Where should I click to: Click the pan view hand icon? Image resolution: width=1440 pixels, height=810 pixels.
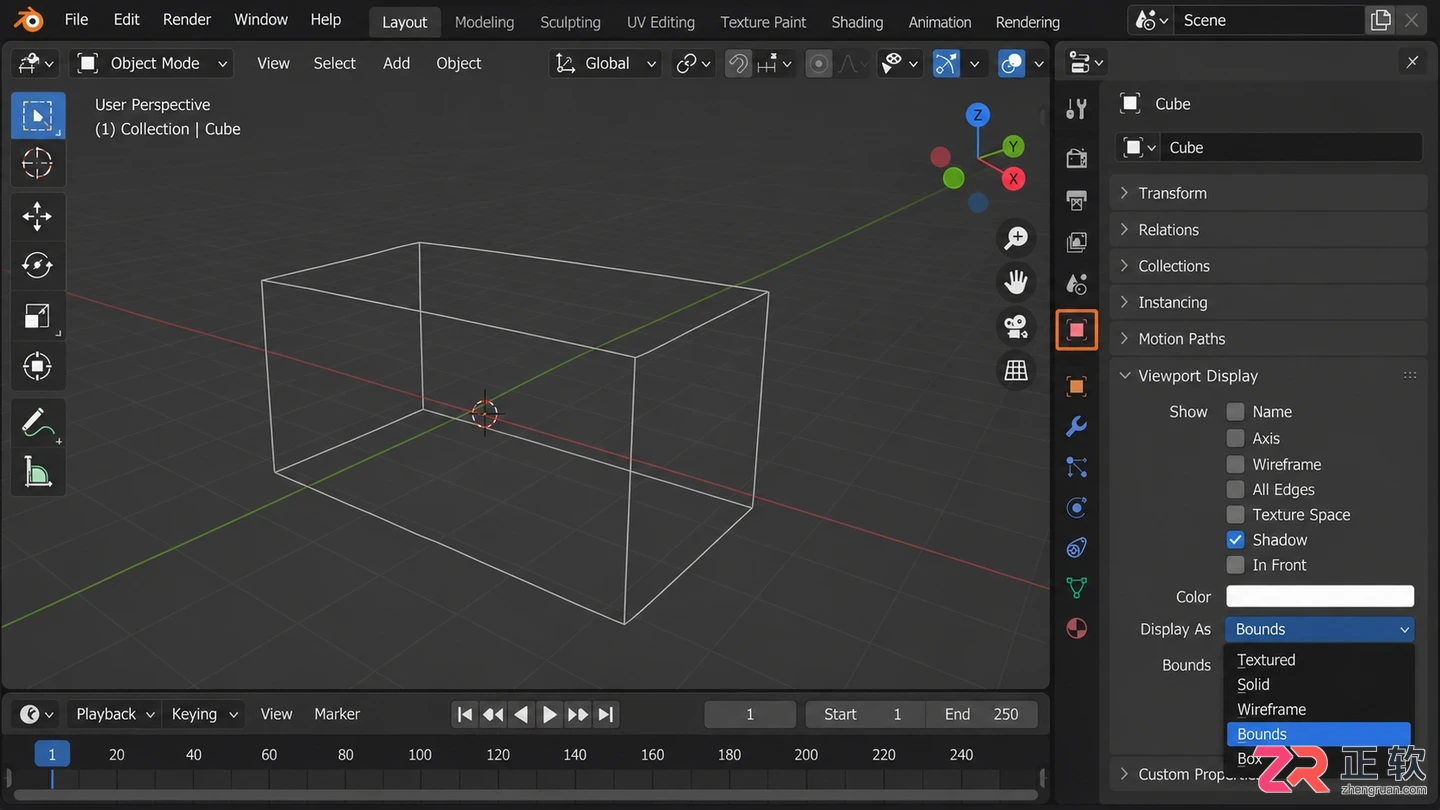coord(1016,282)
